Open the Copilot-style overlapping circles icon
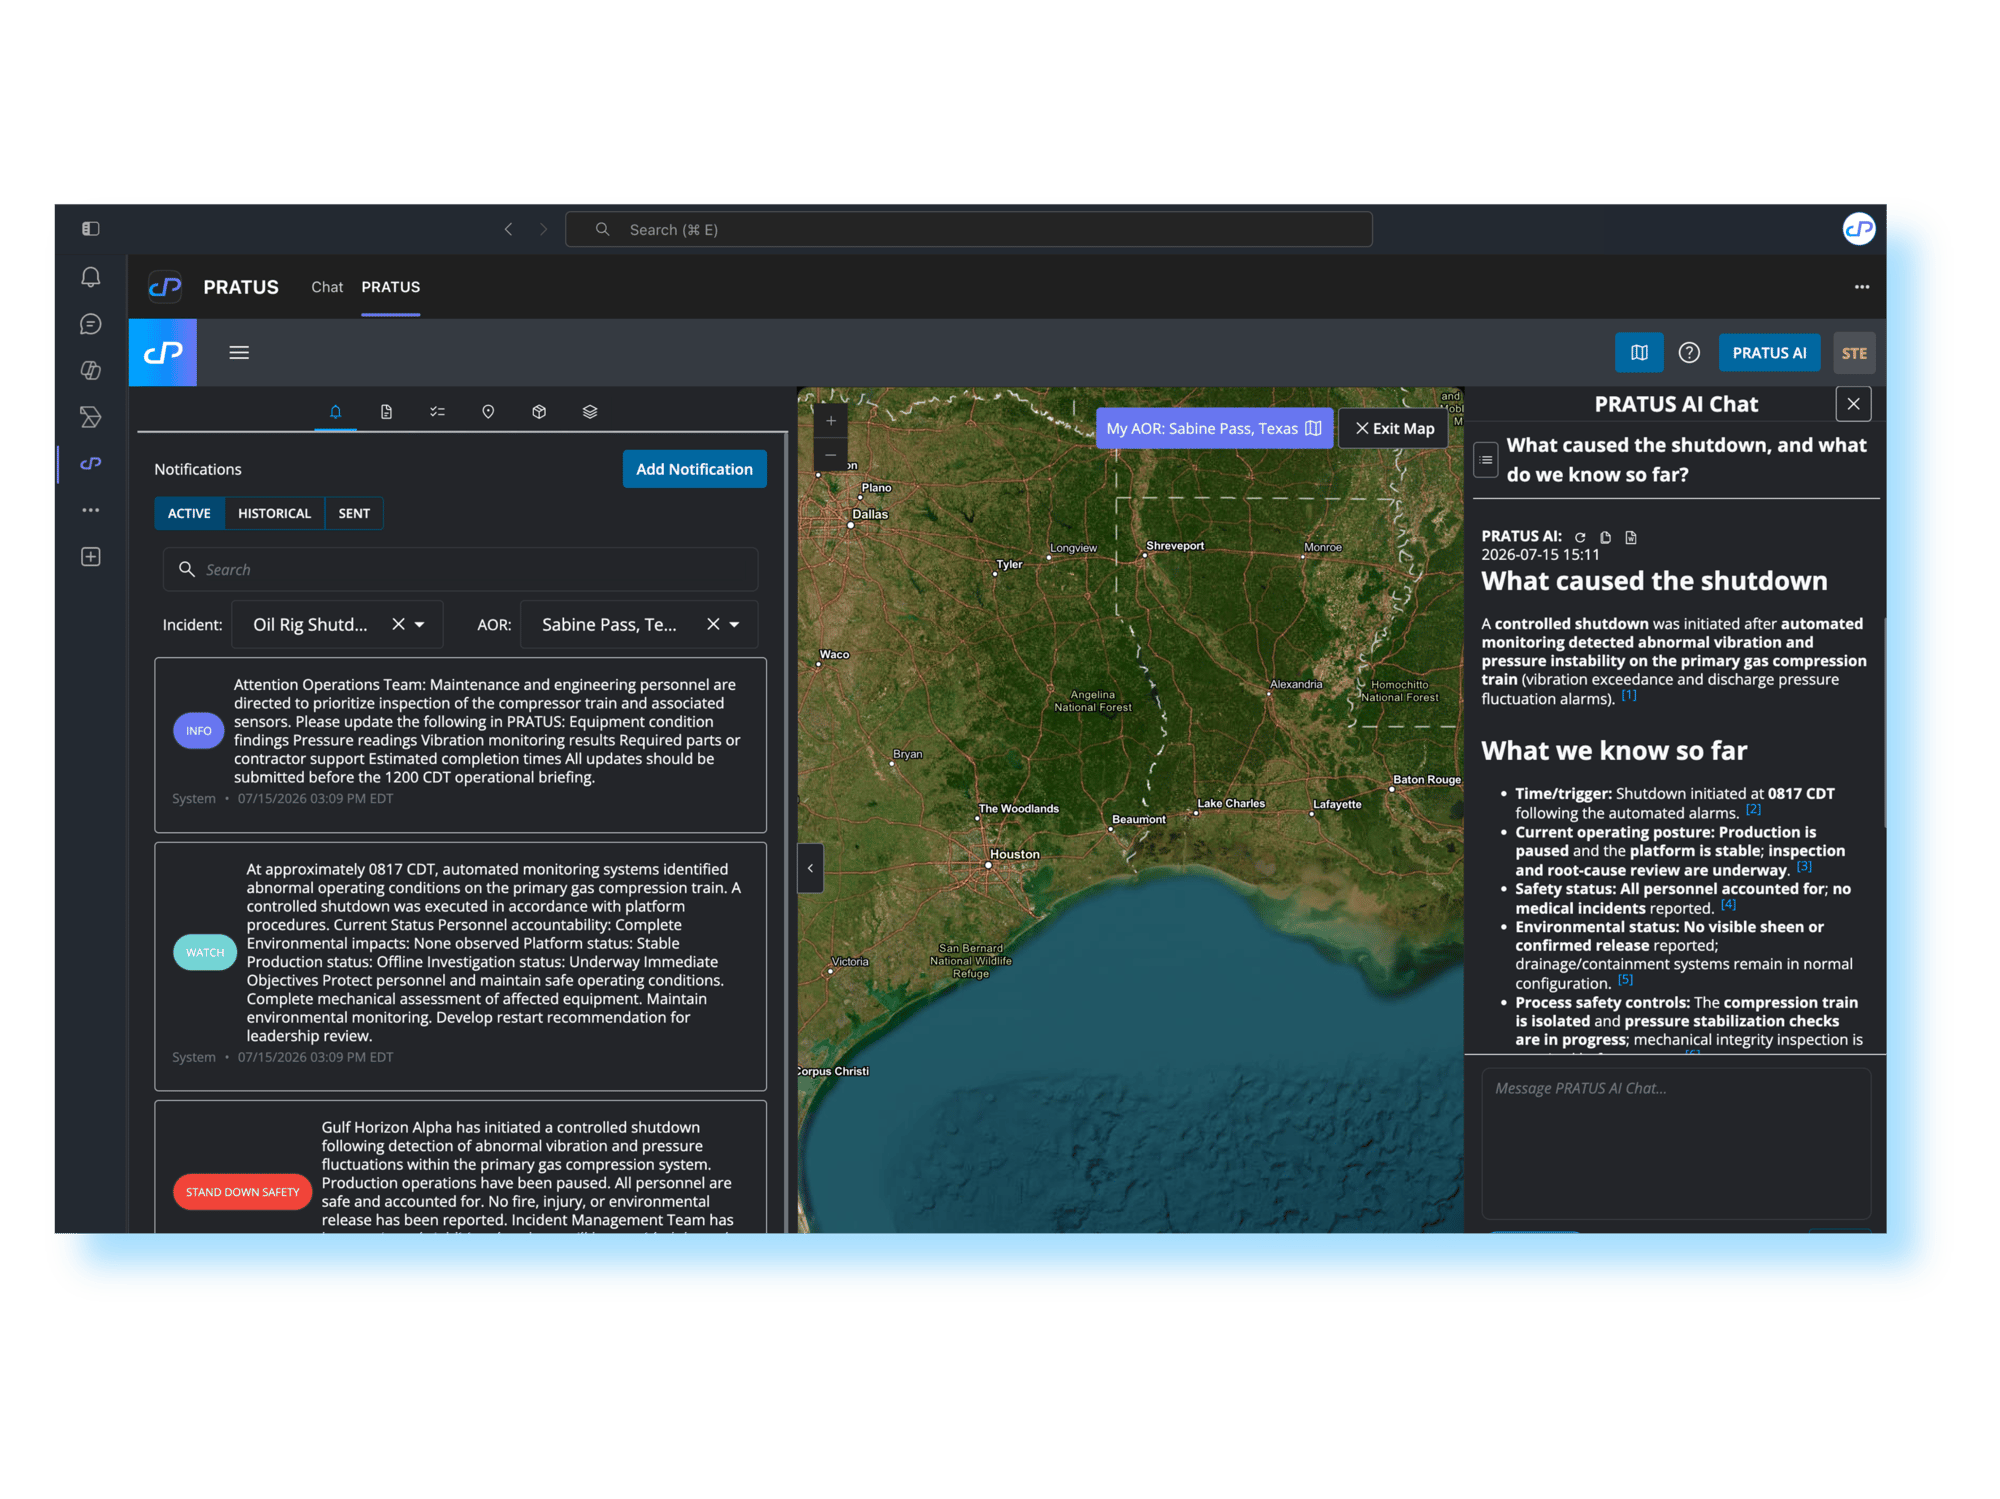The width and height of the screenshot is (2000, 1499). [91, 370]
